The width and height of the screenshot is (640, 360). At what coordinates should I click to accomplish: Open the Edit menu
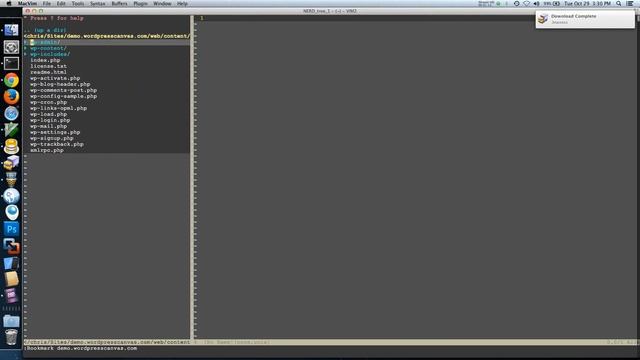click(x=61, y=3)
